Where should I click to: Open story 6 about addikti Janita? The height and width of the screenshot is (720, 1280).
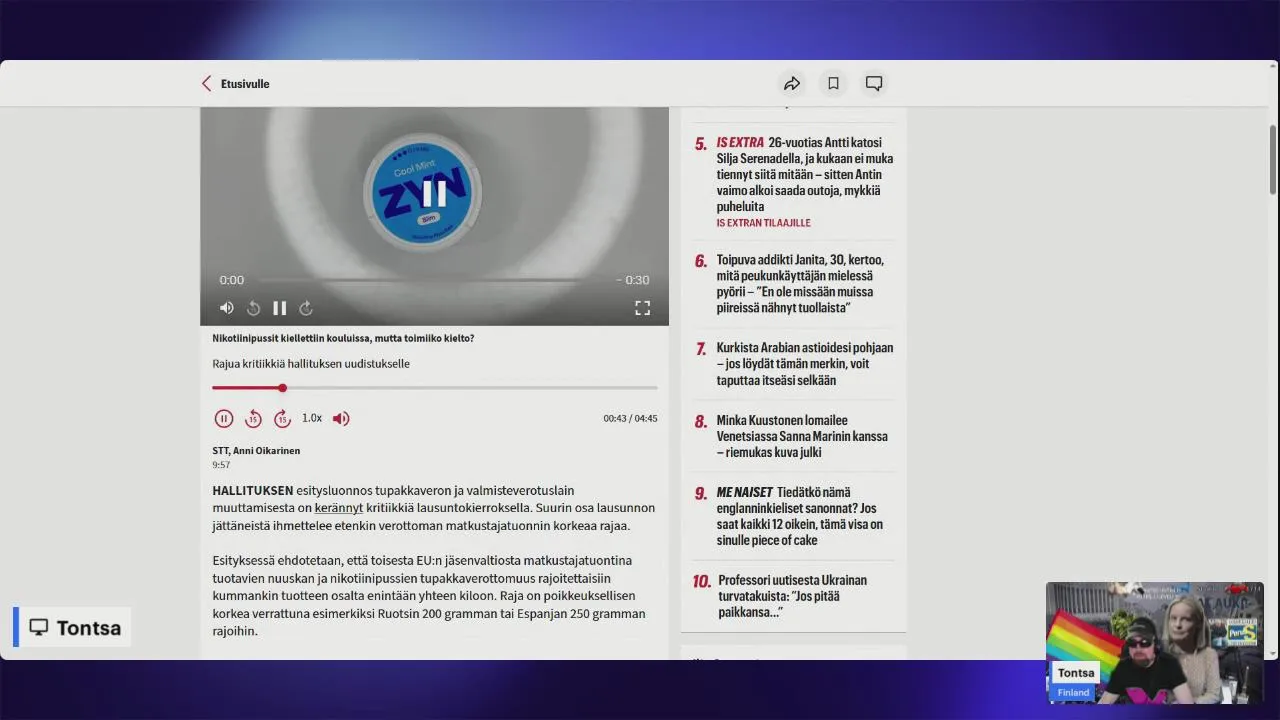click(800, 284)
